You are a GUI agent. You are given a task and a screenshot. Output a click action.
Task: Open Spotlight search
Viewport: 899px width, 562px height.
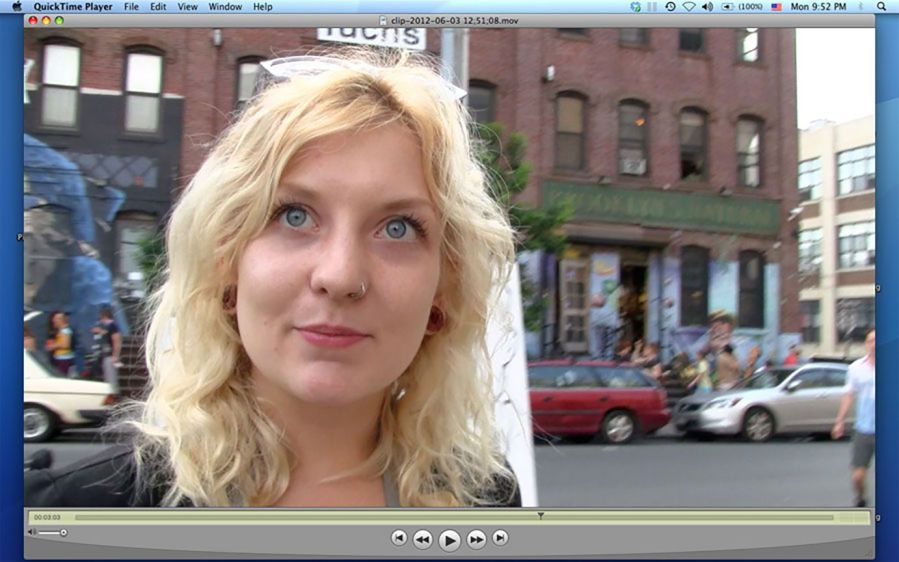tap(883, 7)
